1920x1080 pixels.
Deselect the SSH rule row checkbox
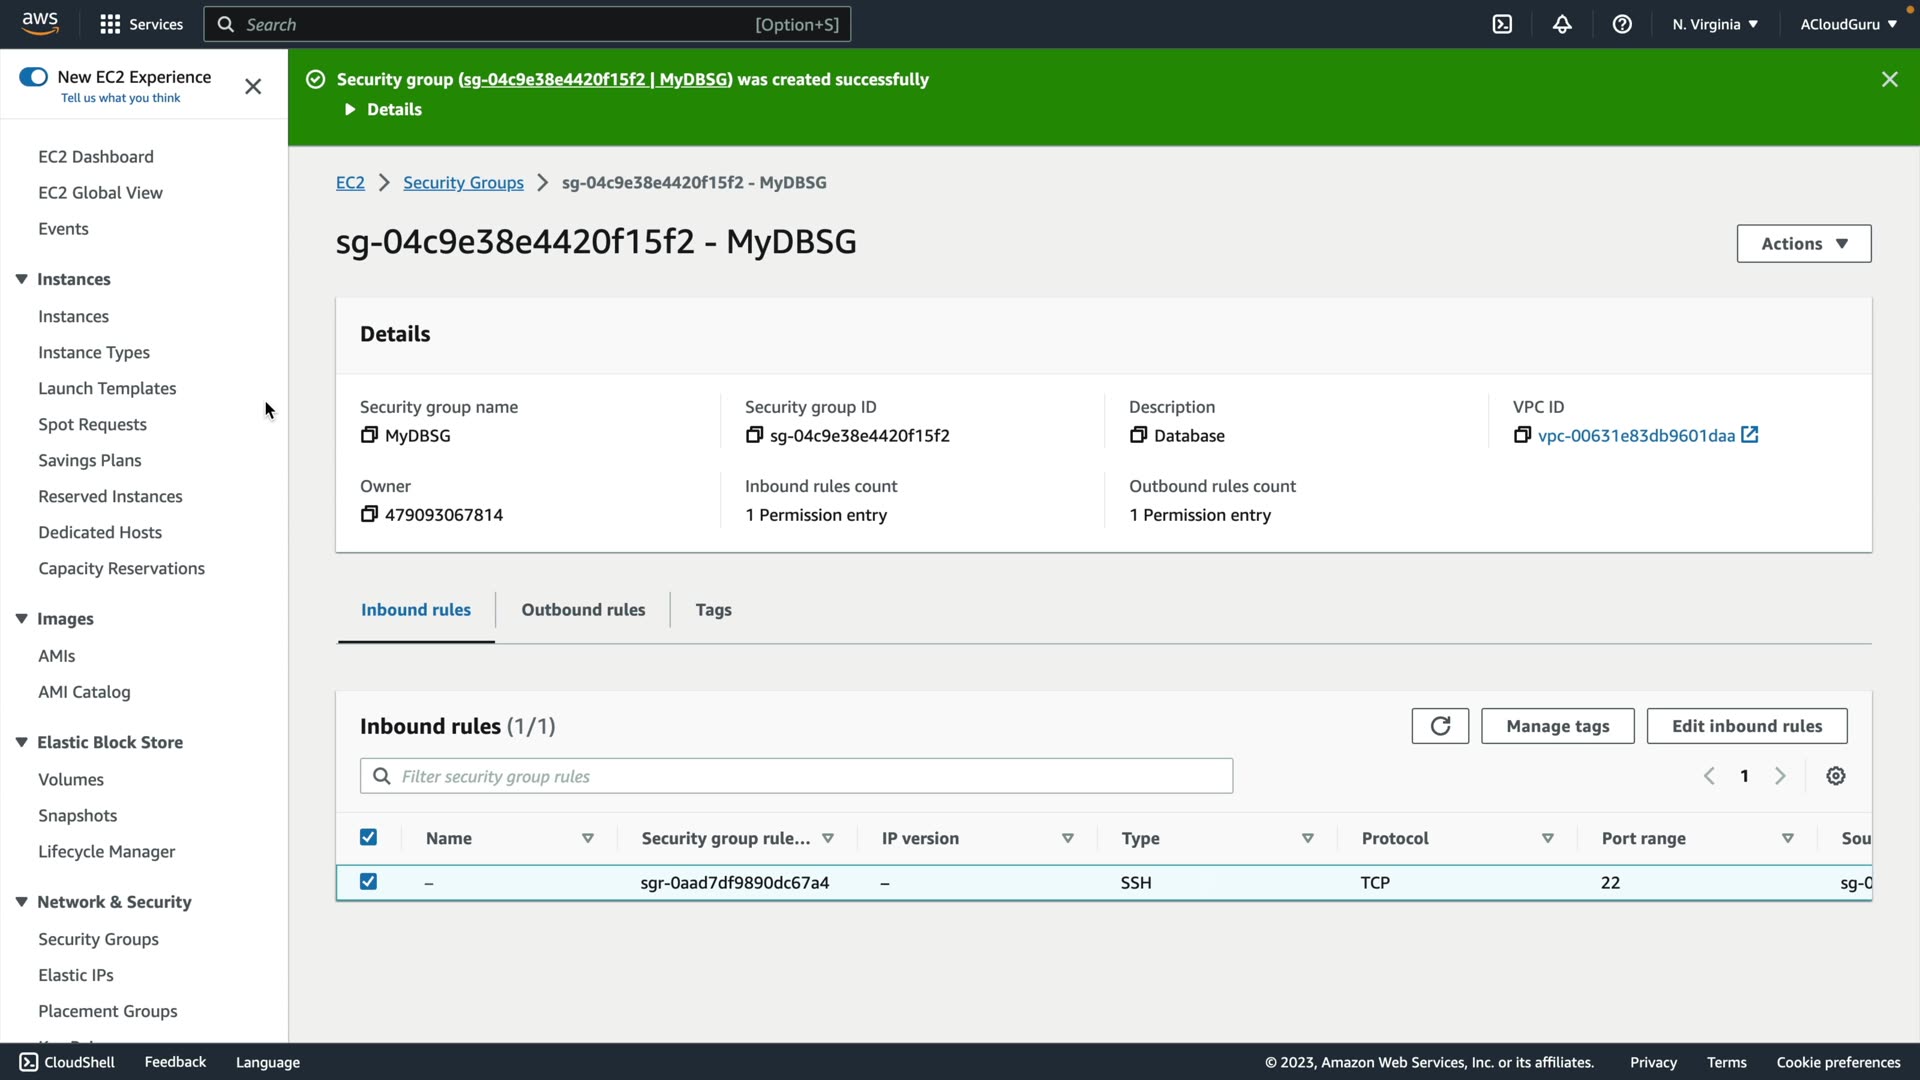click(x=368, y=882)
